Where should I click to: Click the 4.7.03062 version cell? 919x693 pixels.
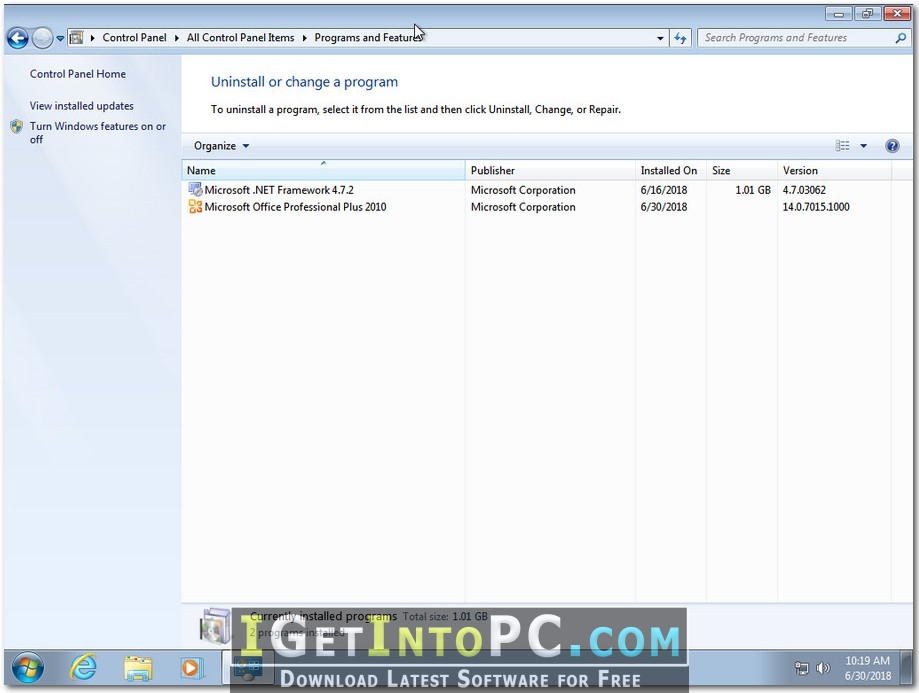click(804, 190)
